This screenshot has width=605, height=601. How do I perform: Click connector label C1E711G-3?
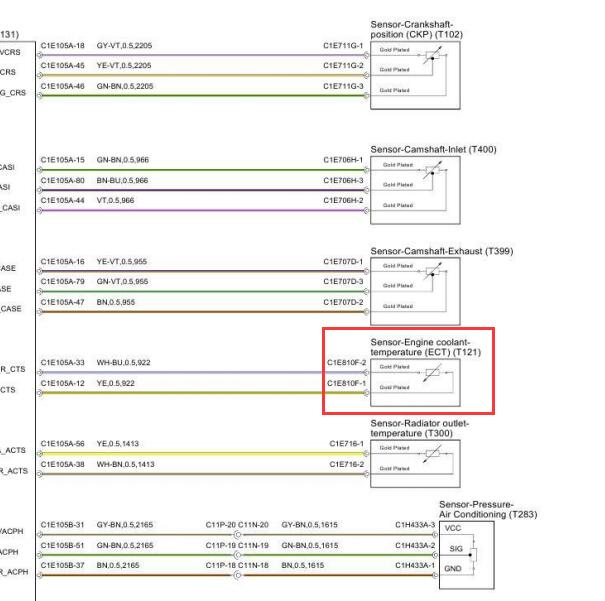pos(343,86)
